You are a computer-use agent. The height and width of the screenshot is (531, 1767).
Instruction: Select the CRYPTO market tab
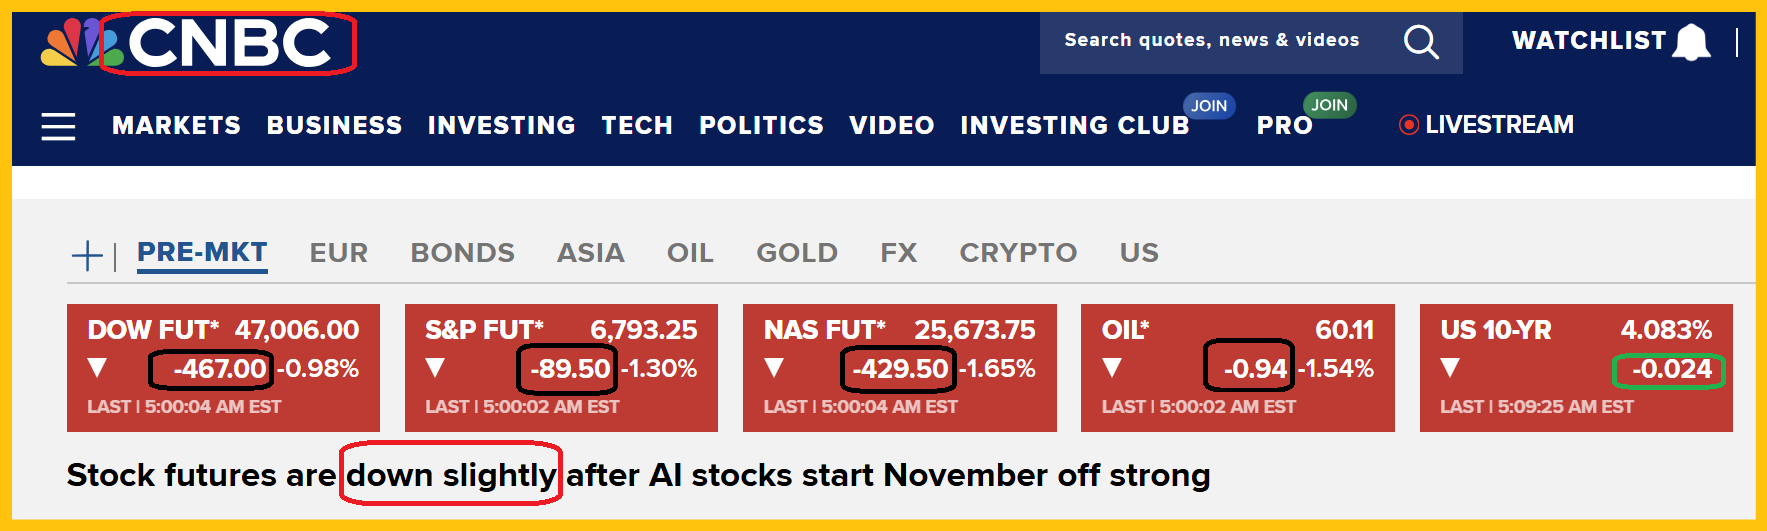[x=1018, y=253]
